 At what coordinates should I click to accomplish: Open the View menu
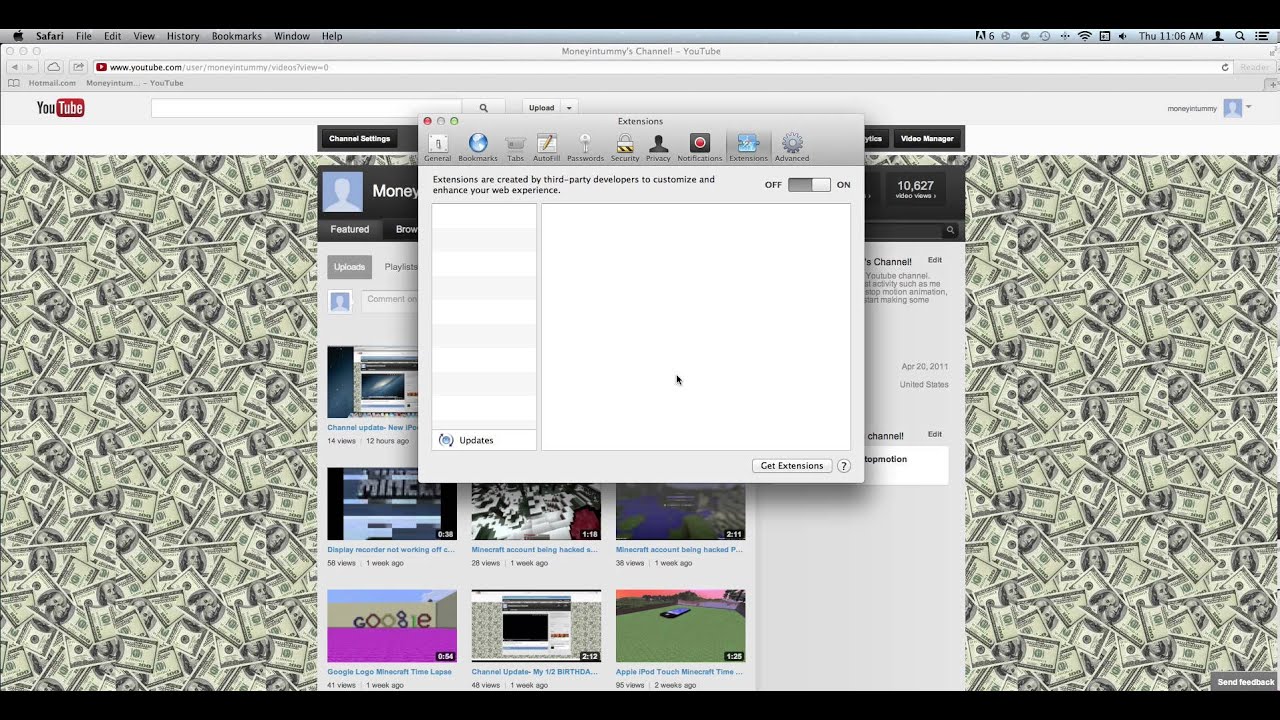click(x=144, y=36)
